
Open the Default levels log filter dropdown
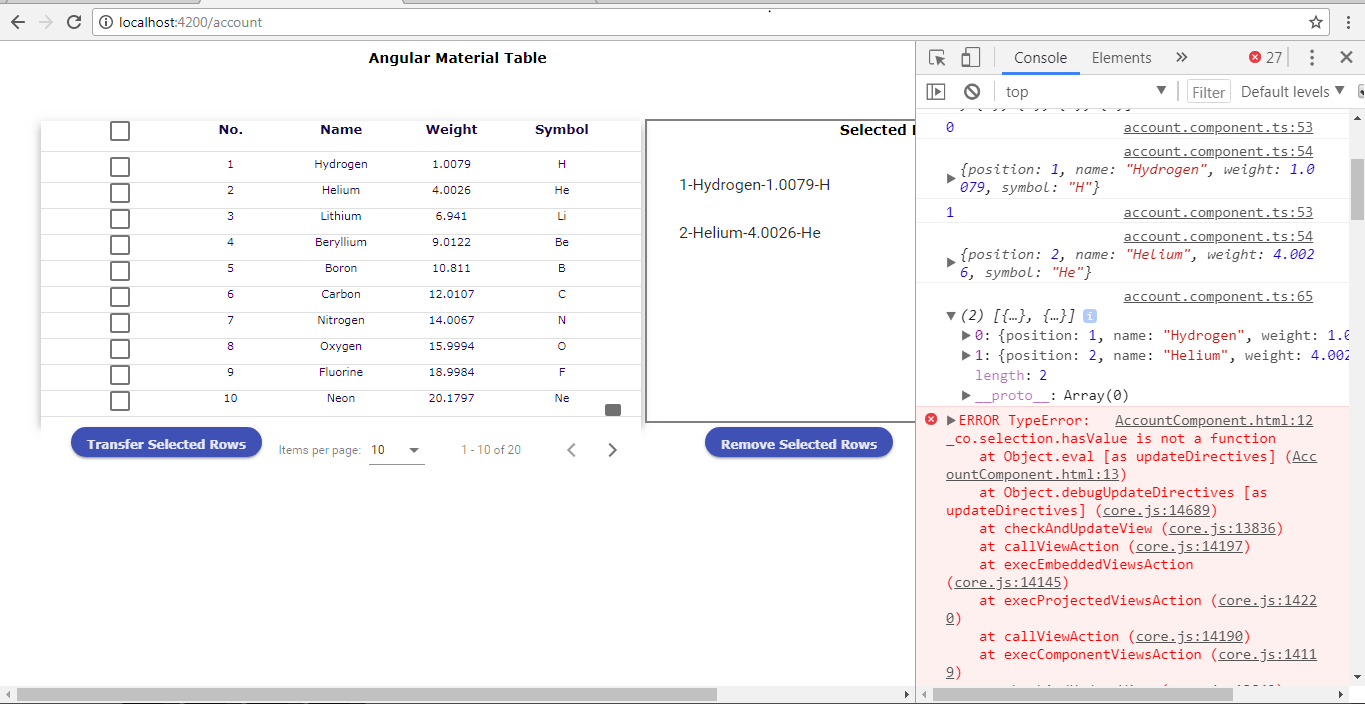pyautogui.click(x=1292, y=91)
